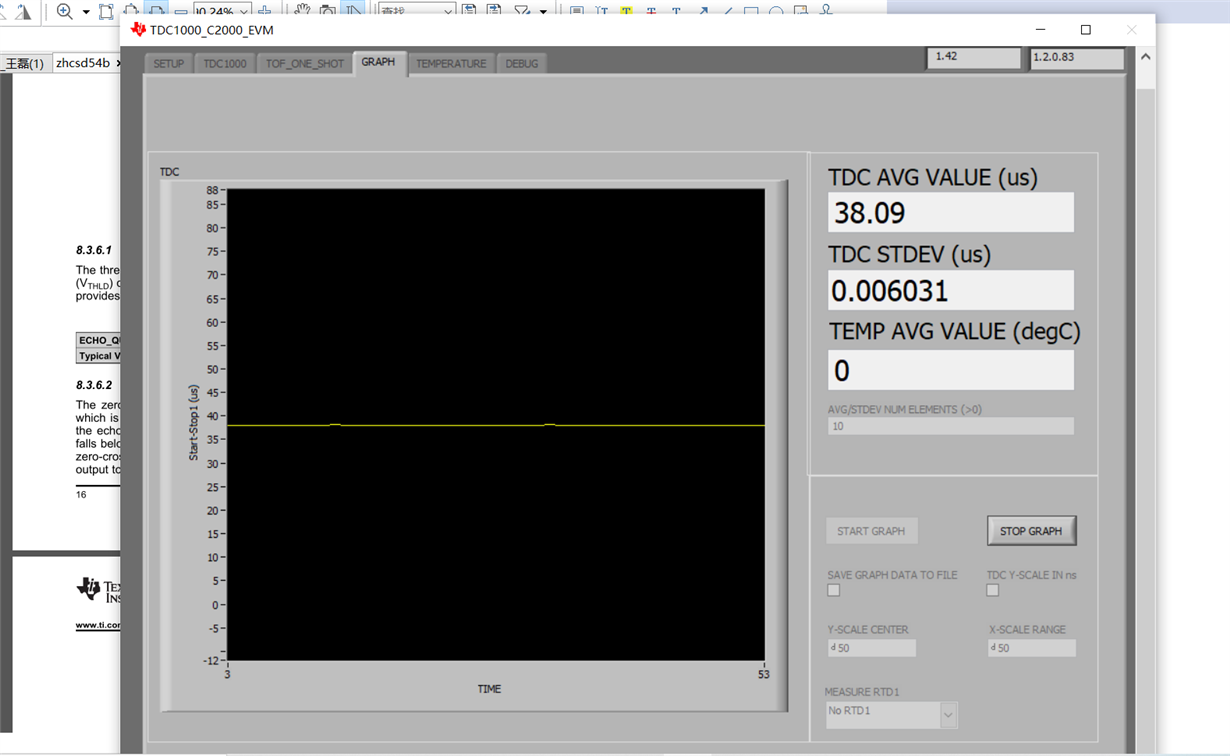The height and width of the screenshot is (756, 1230).
Task: Click the AVG/STDEV NUM ELEMENTS field
Action: tap(950, 426)
